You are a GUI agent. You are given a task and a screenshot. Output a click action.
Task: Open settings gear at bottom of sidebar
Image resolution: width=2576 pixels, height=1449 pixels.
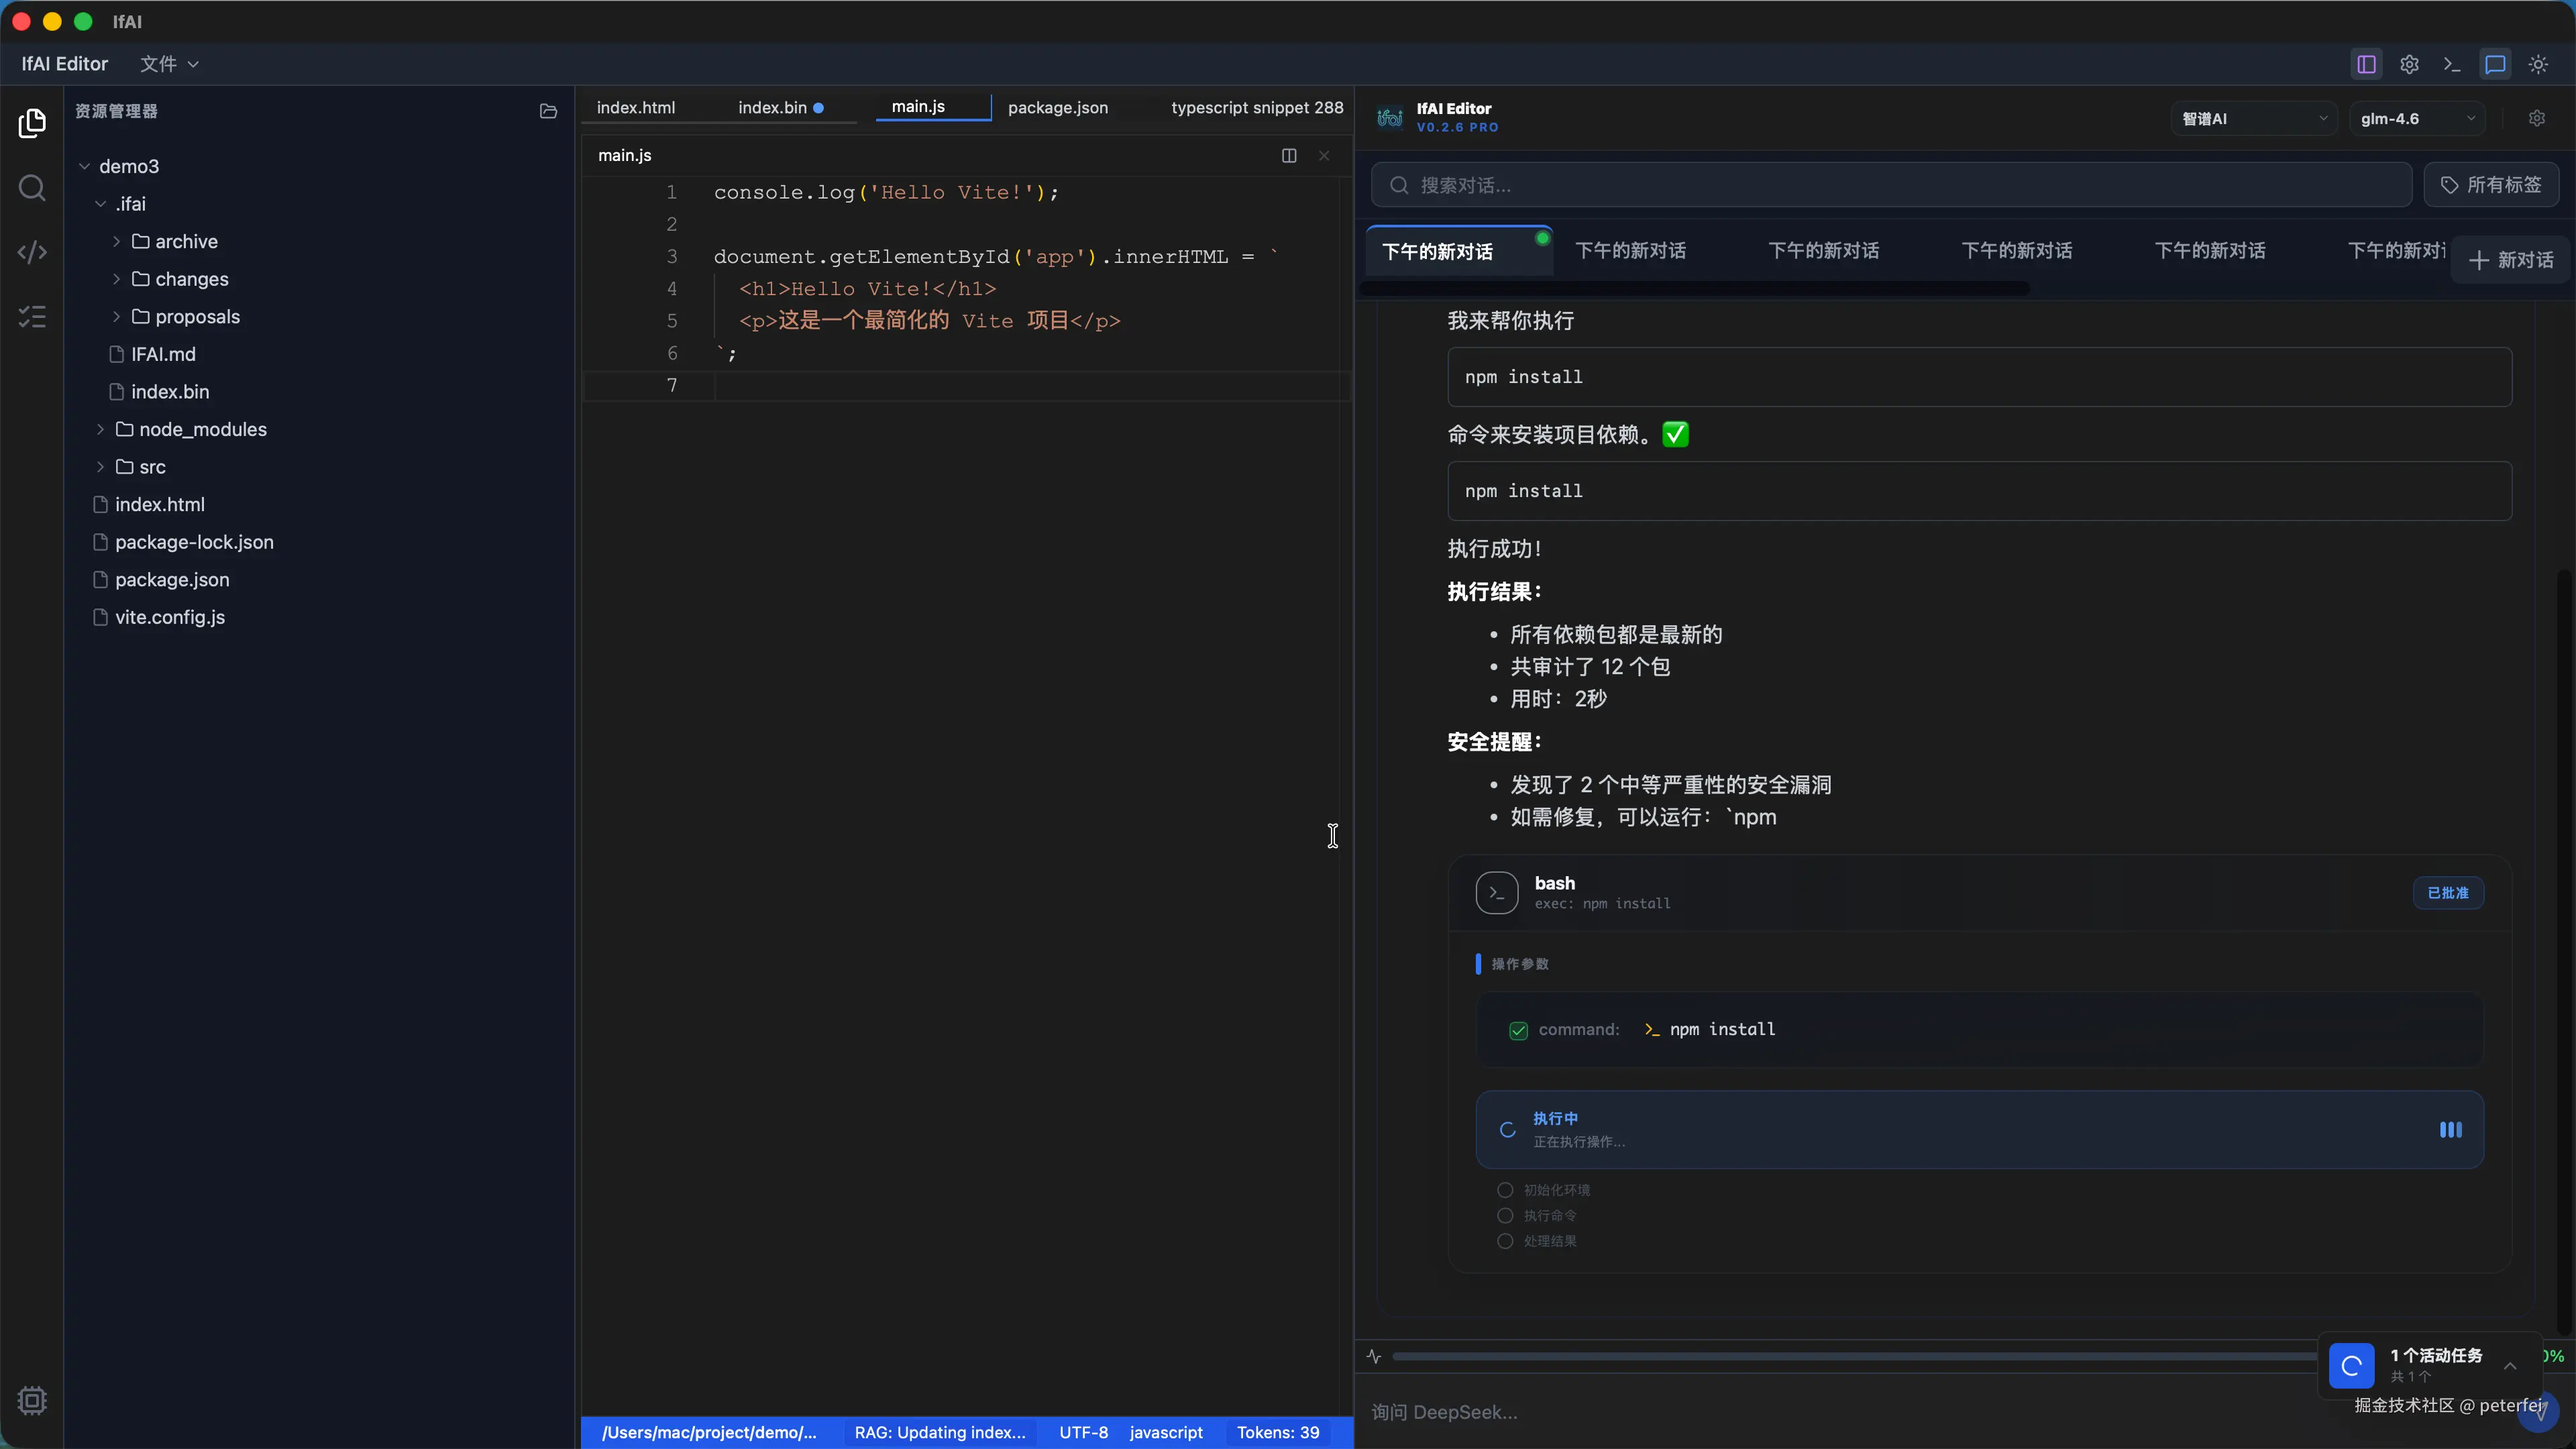[32, 1400]
